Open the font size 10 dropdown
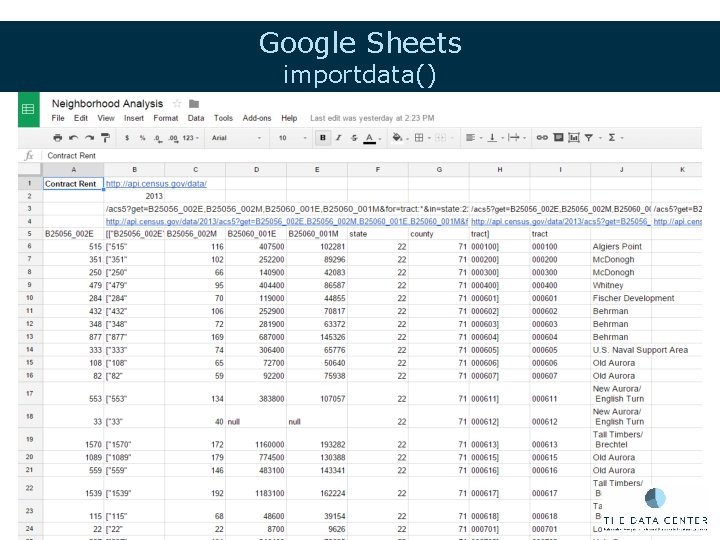Image resolution: width=720 pixels, height=540 pixels. 292,138
